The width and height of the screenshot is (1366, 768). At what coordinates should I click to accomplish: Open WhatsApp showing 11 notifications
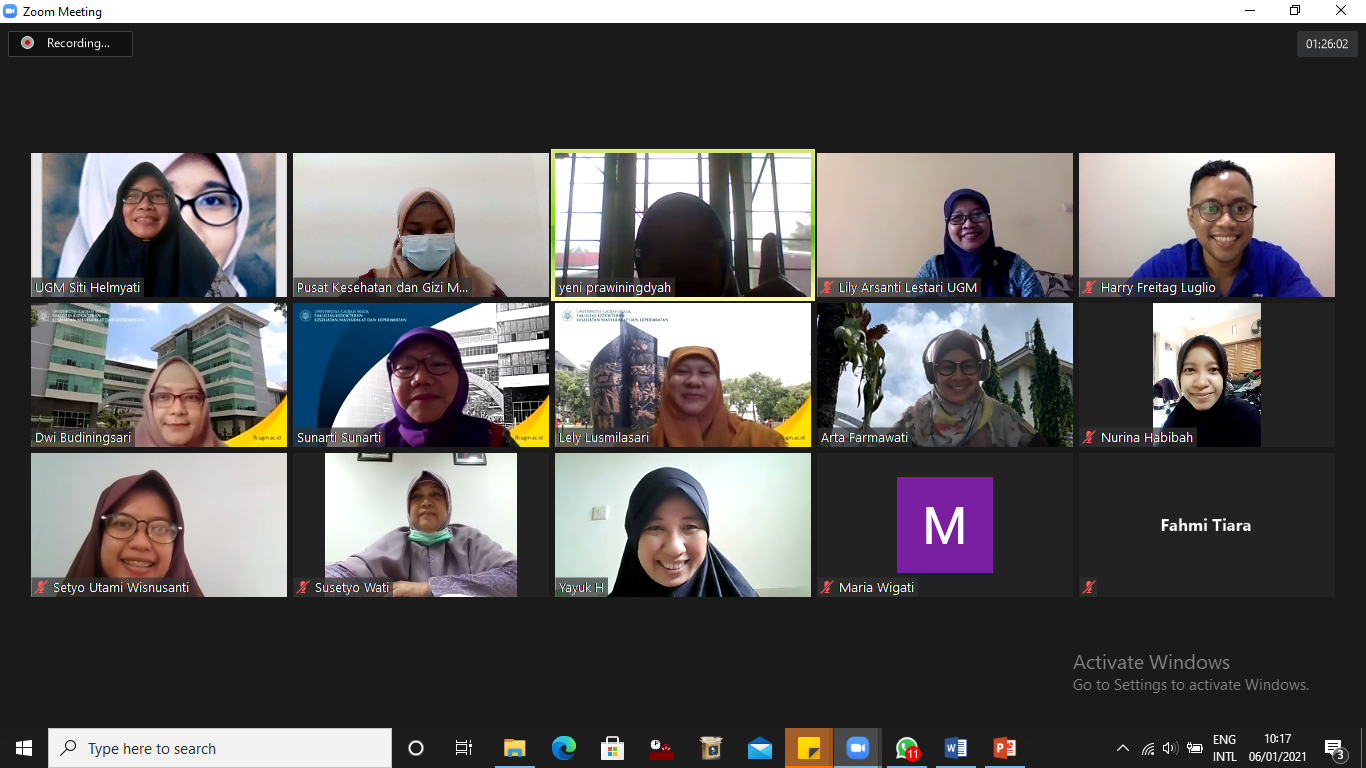[x=906, y=747]
